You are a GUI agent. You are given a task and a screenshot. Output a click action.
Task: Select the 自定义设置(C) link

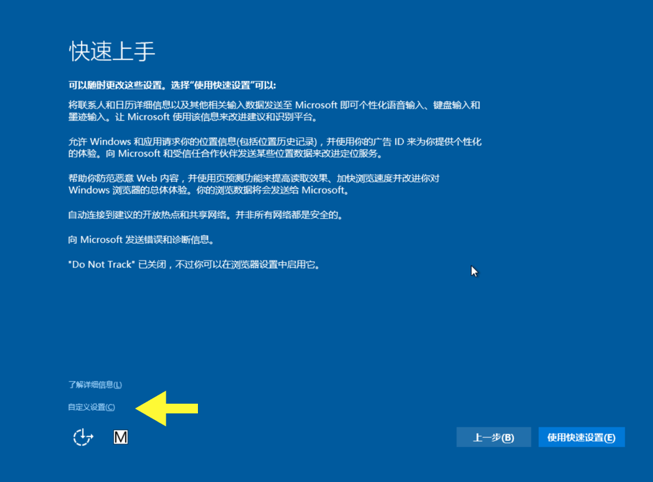pyautogui.click(x=91, y=407)
